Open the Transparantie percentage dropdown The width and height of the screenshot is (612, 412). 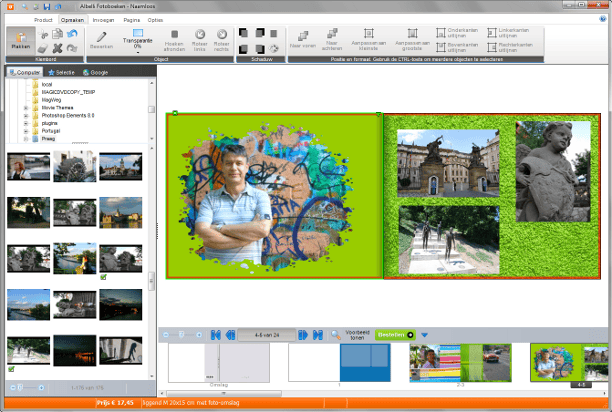[x=138, y=52]
